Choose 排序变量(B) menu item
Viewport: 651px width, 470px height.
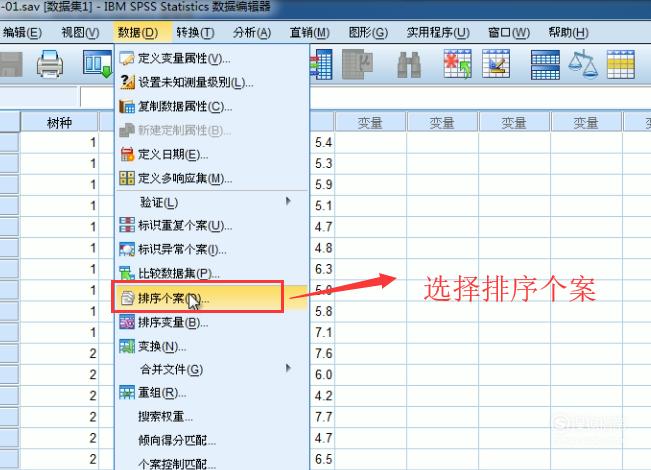[212, 322]
